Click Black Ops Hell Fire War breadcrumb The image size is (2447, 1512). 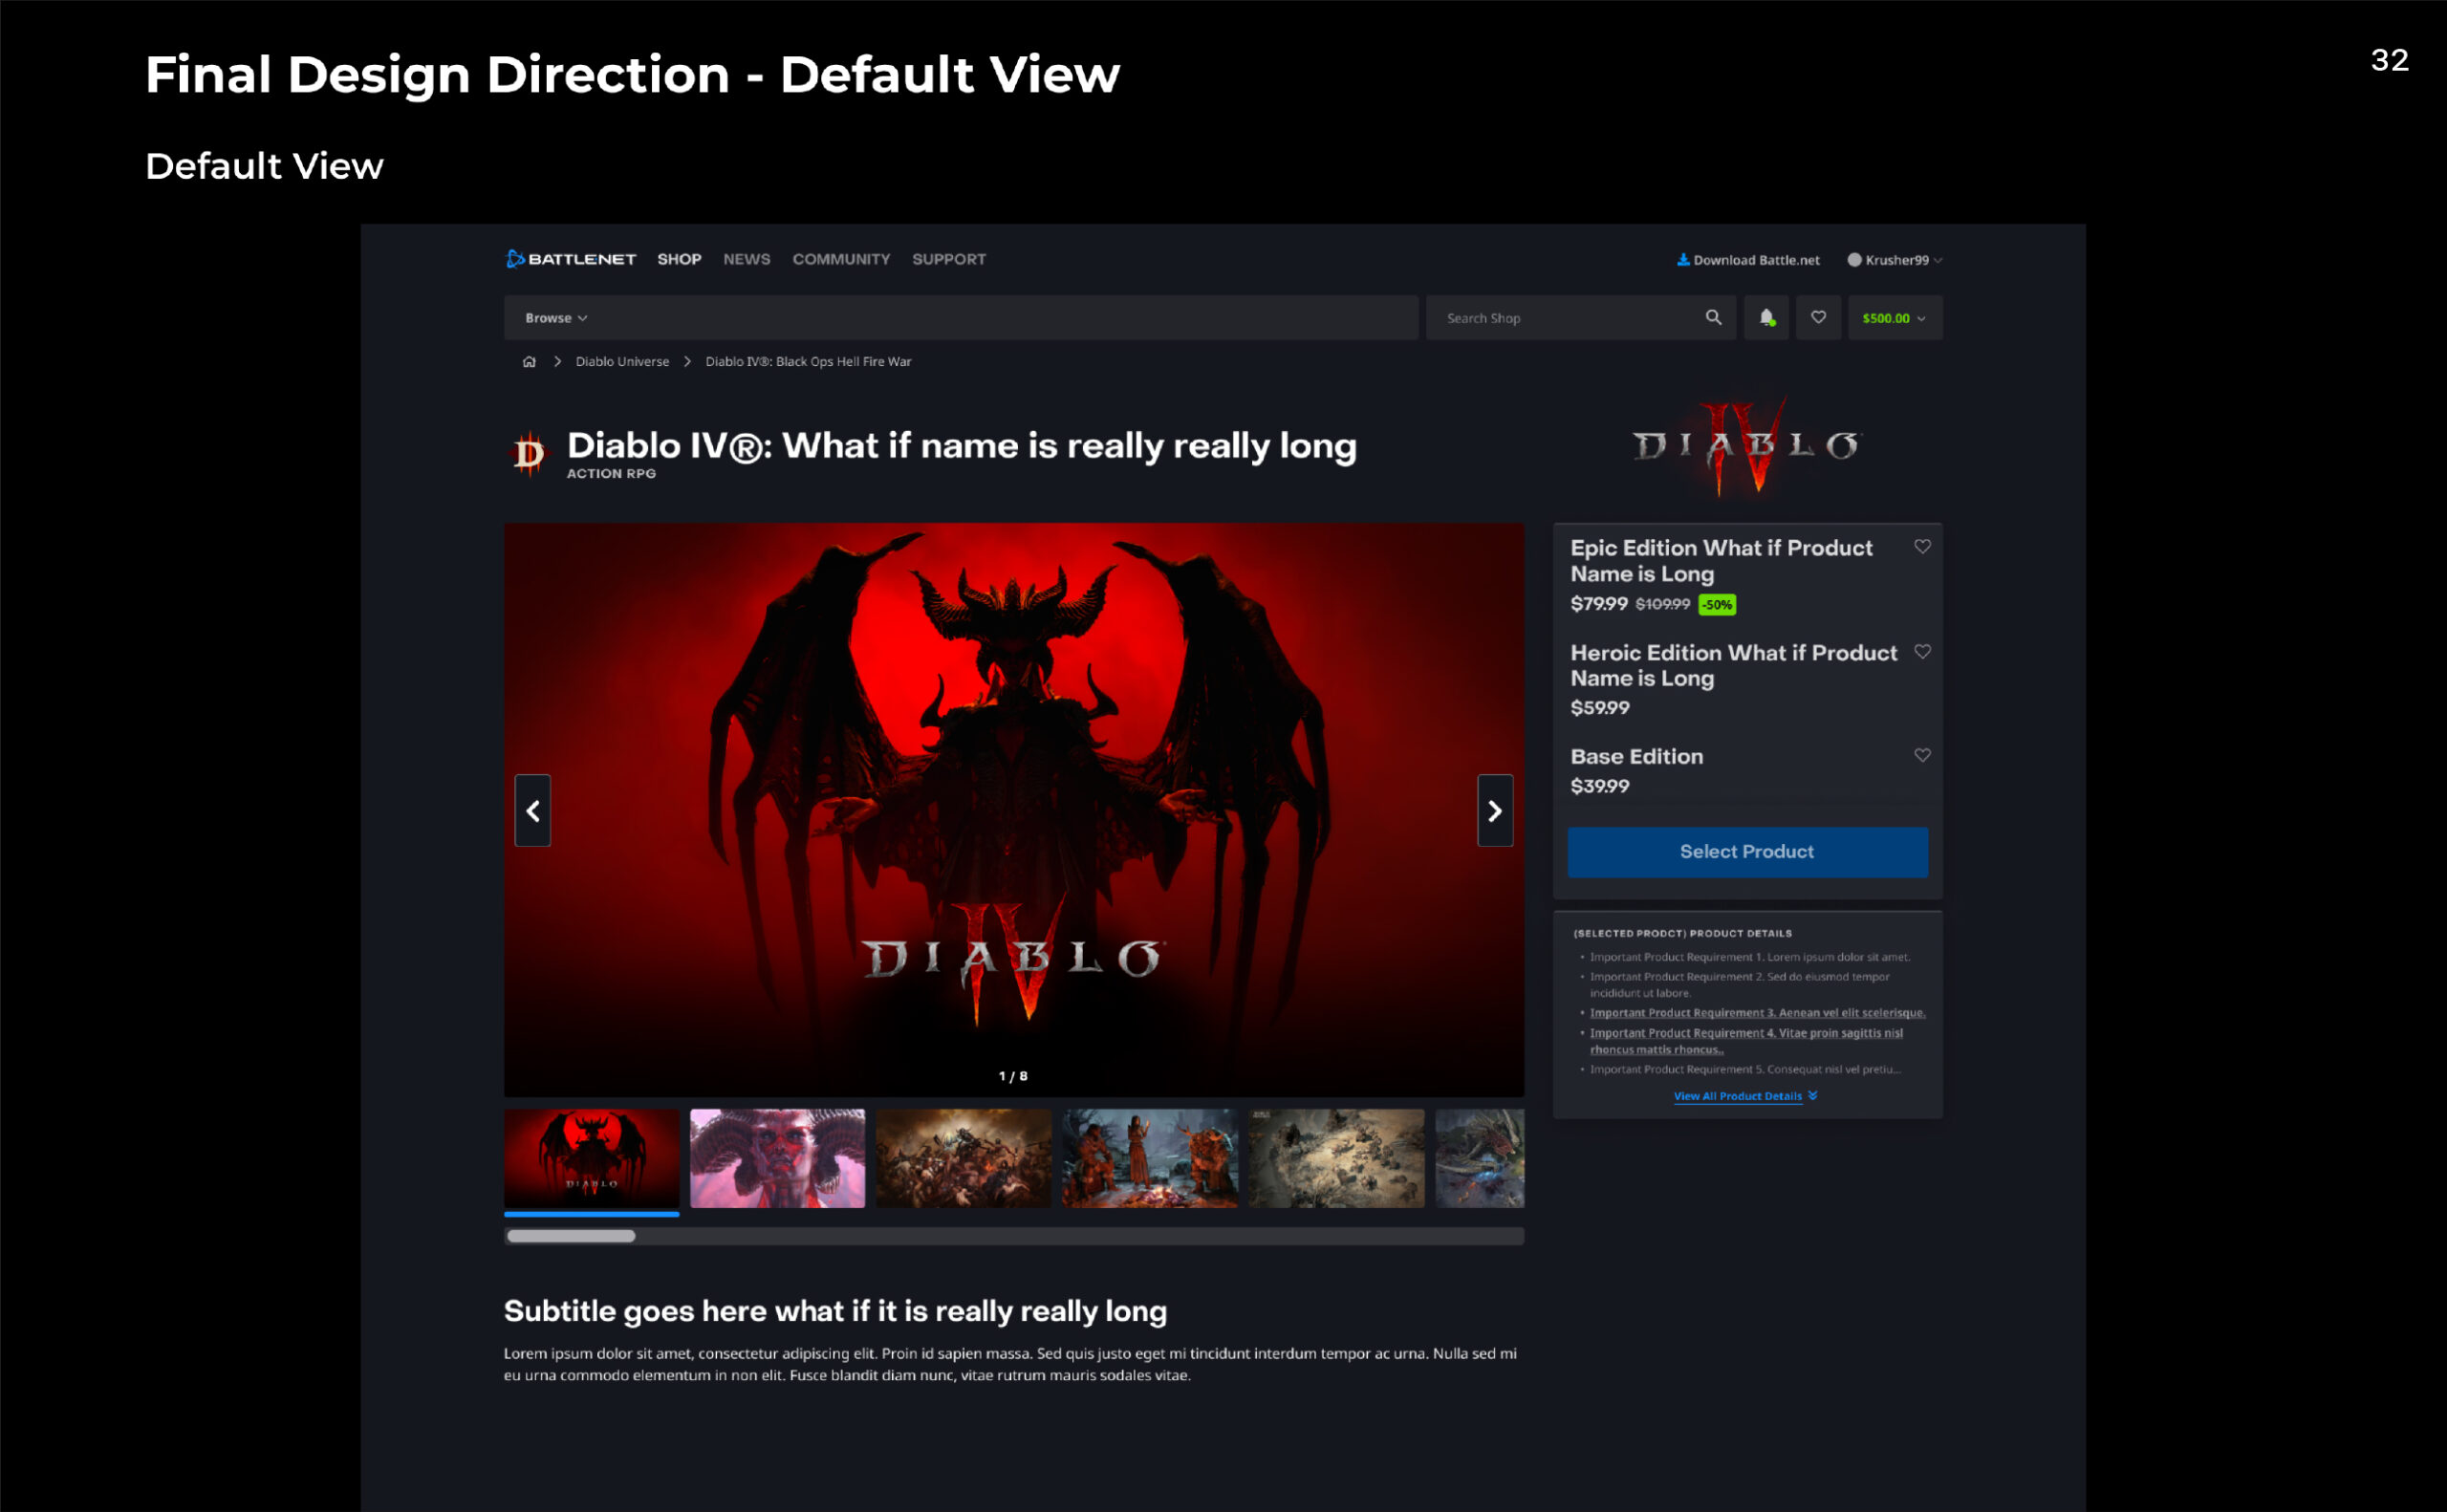coord(808,361)
